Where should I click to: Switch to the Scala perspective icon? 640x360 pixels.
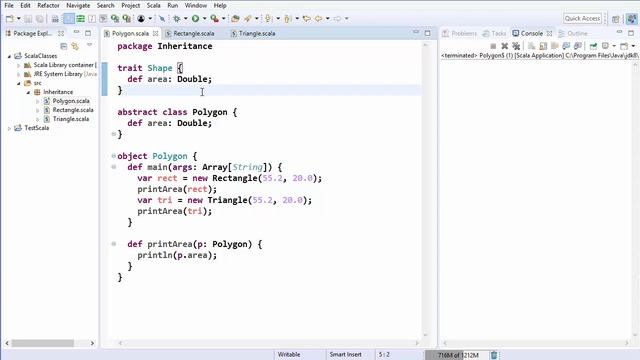[631, 18]
